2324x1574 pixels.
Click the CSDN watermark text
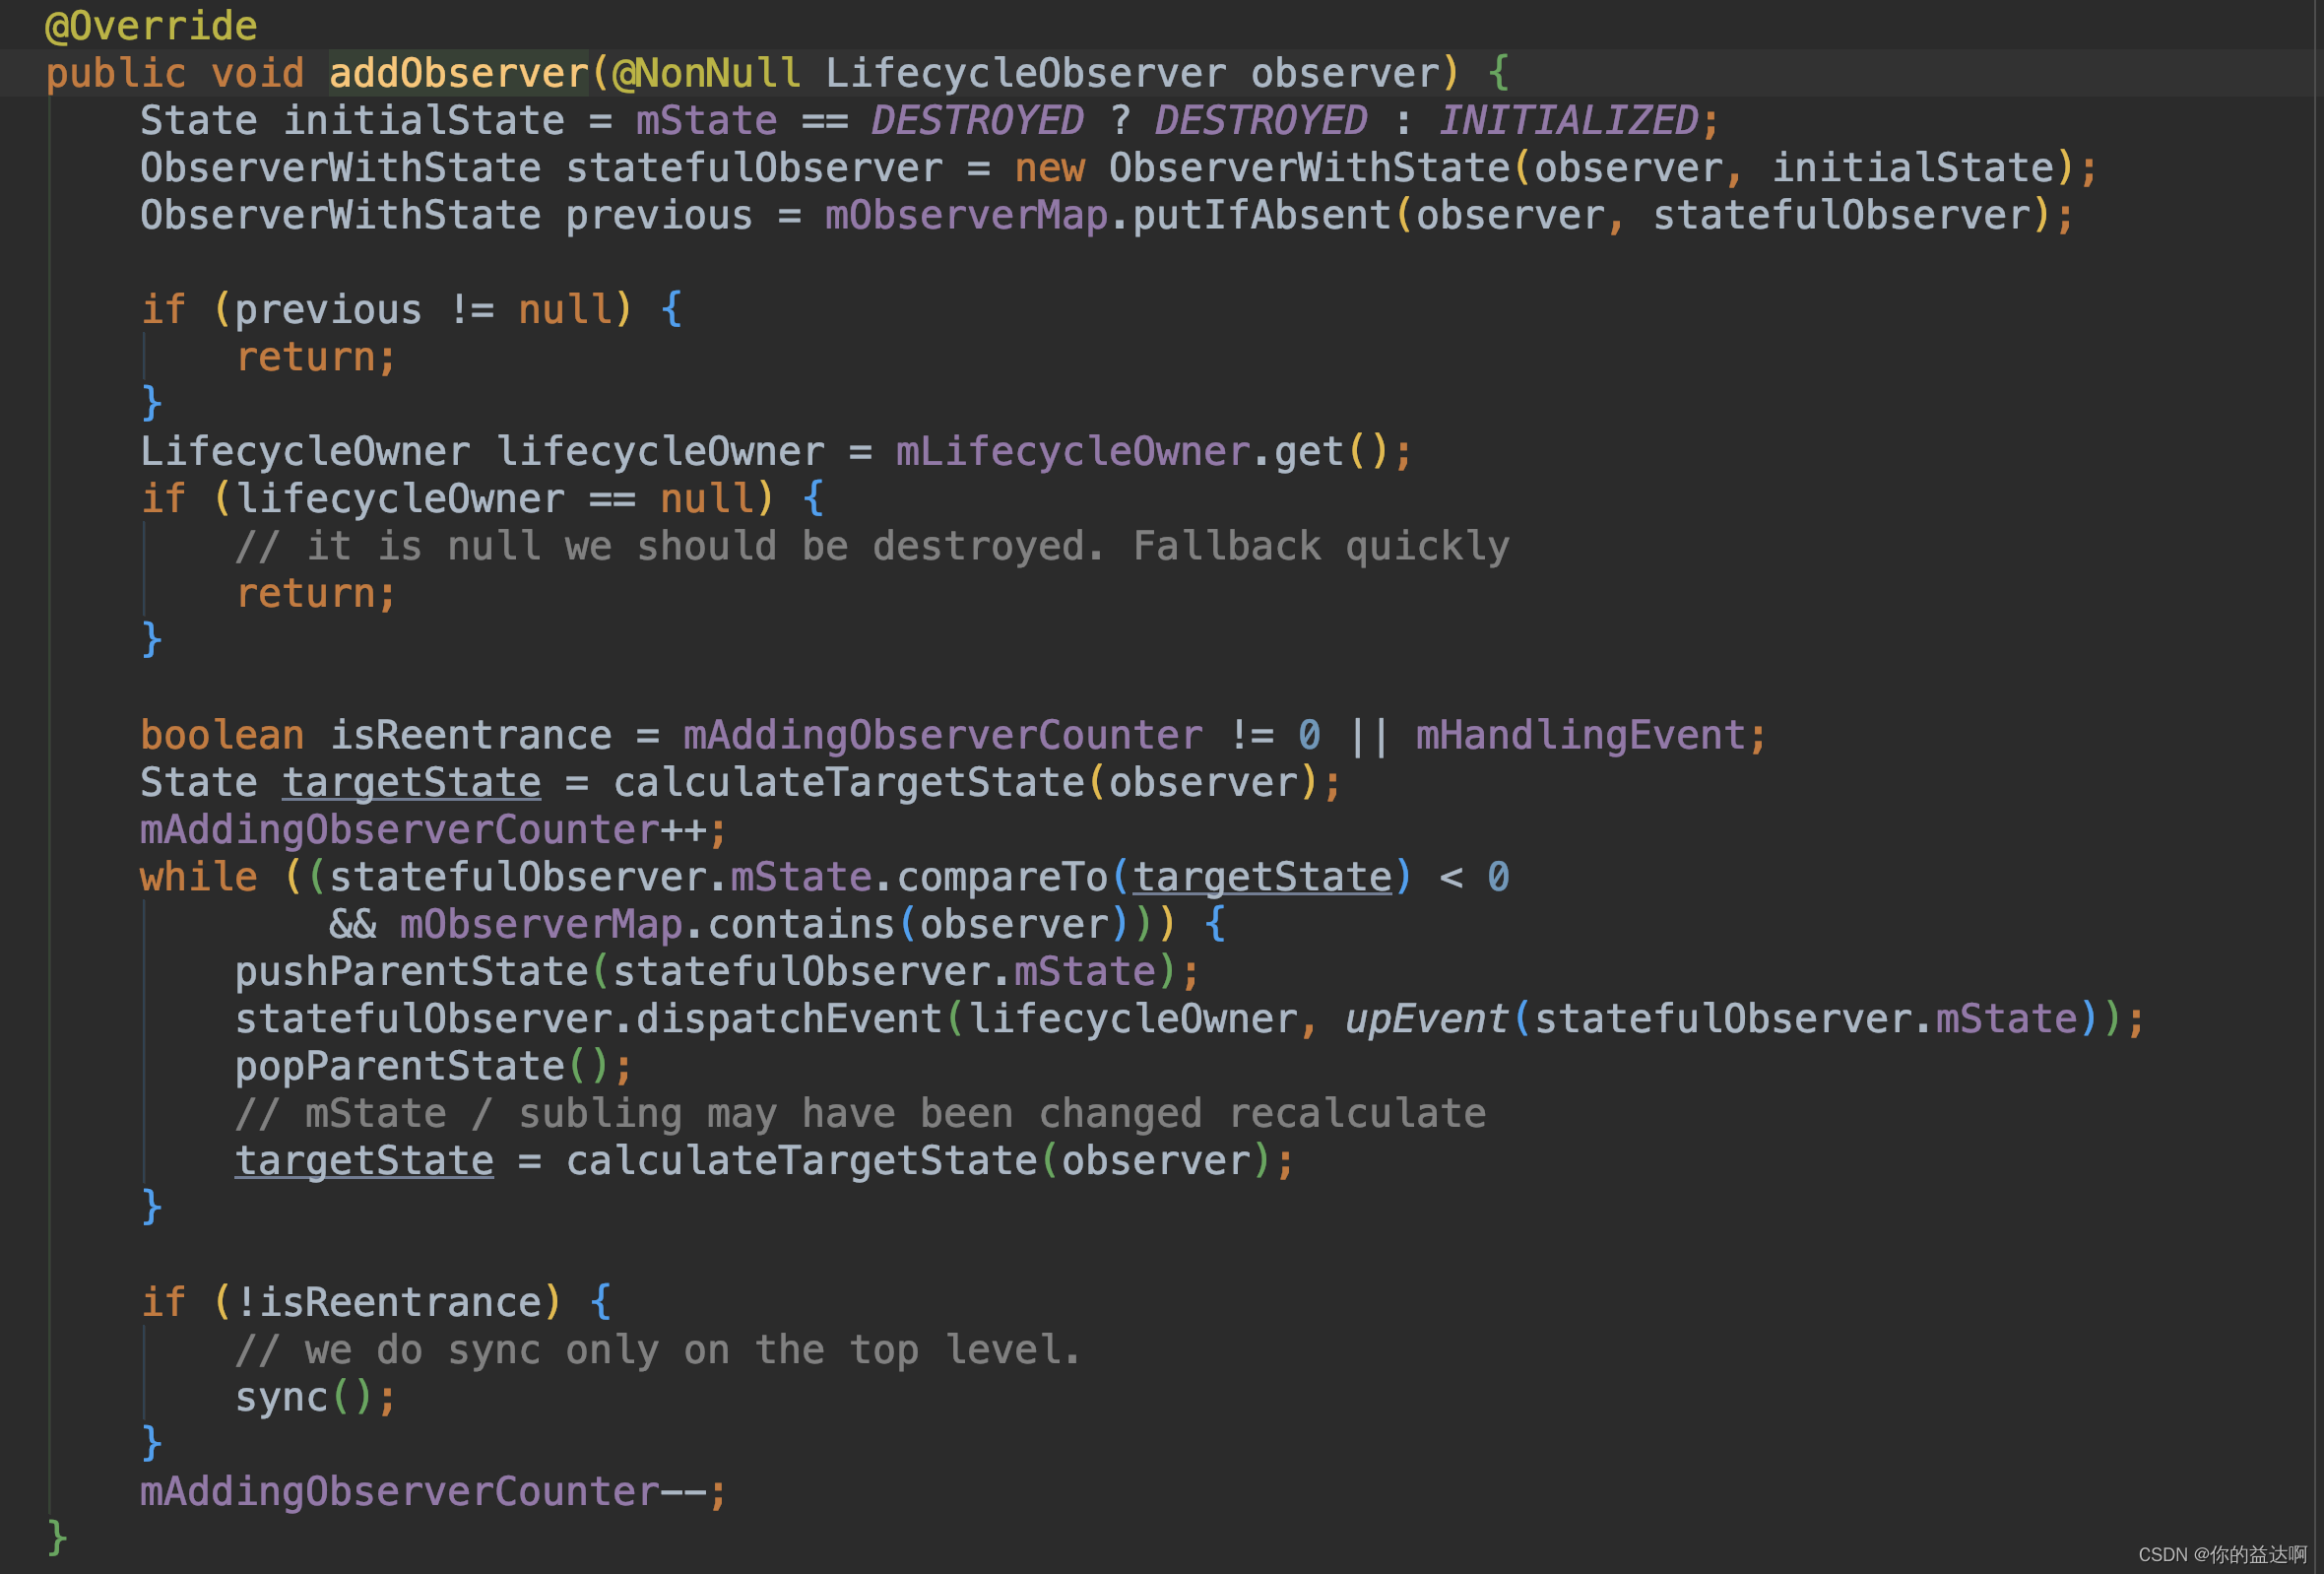2221,1554
